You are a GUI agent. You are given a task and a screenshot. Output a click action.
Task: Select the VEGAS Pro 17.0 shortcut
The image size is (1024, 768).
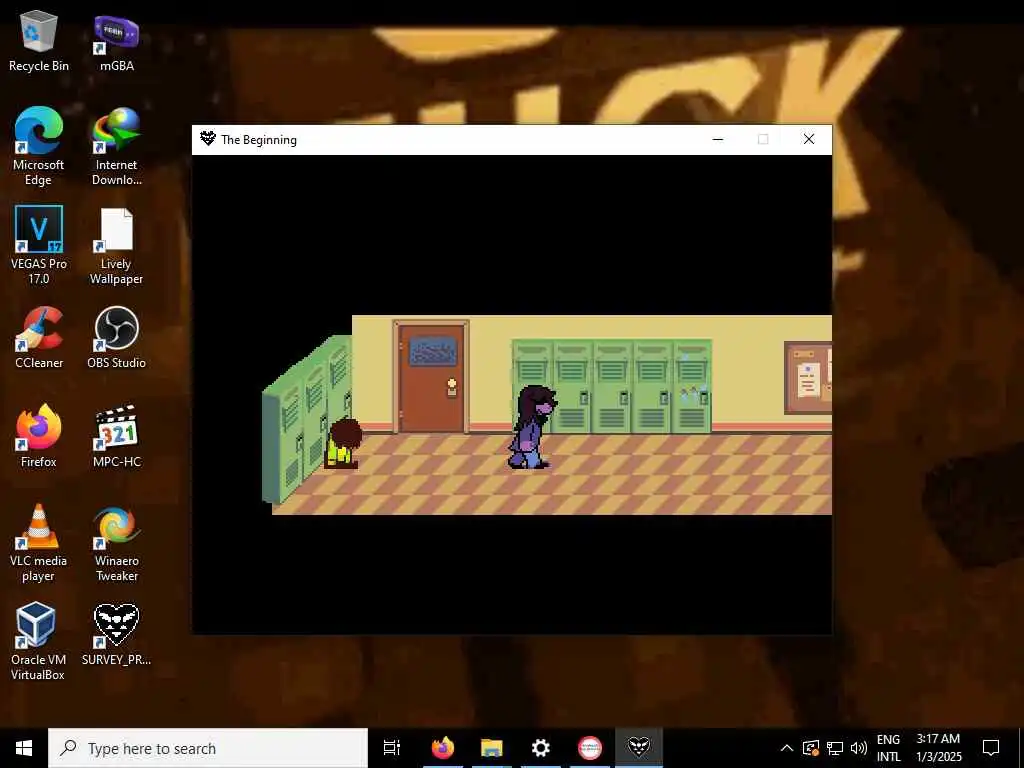click(x=39, y=245)
